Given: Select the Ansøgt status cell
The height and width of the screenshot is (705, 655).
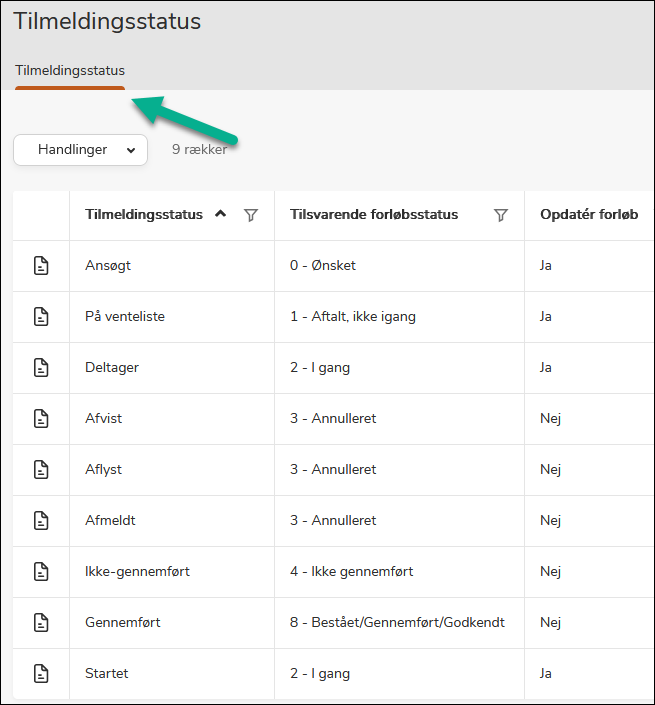Looking at the screenshot, I should tap(108, 266).
